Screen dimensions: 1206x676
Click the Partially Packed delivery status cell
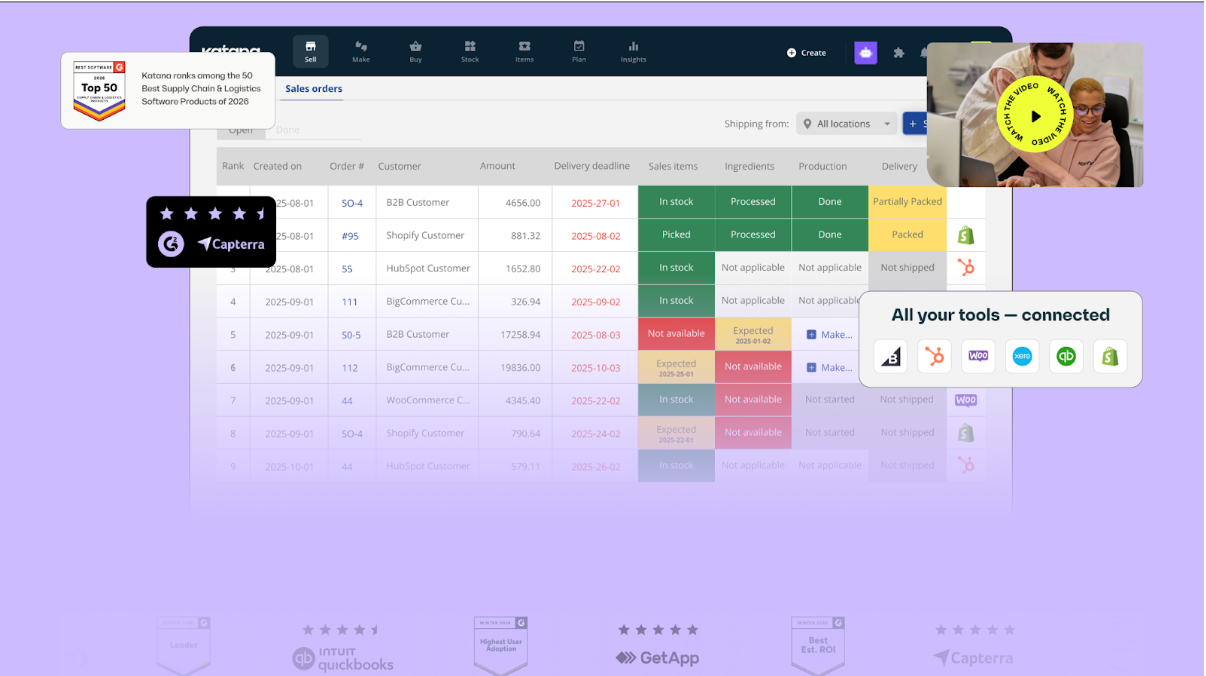coord(907,202)
